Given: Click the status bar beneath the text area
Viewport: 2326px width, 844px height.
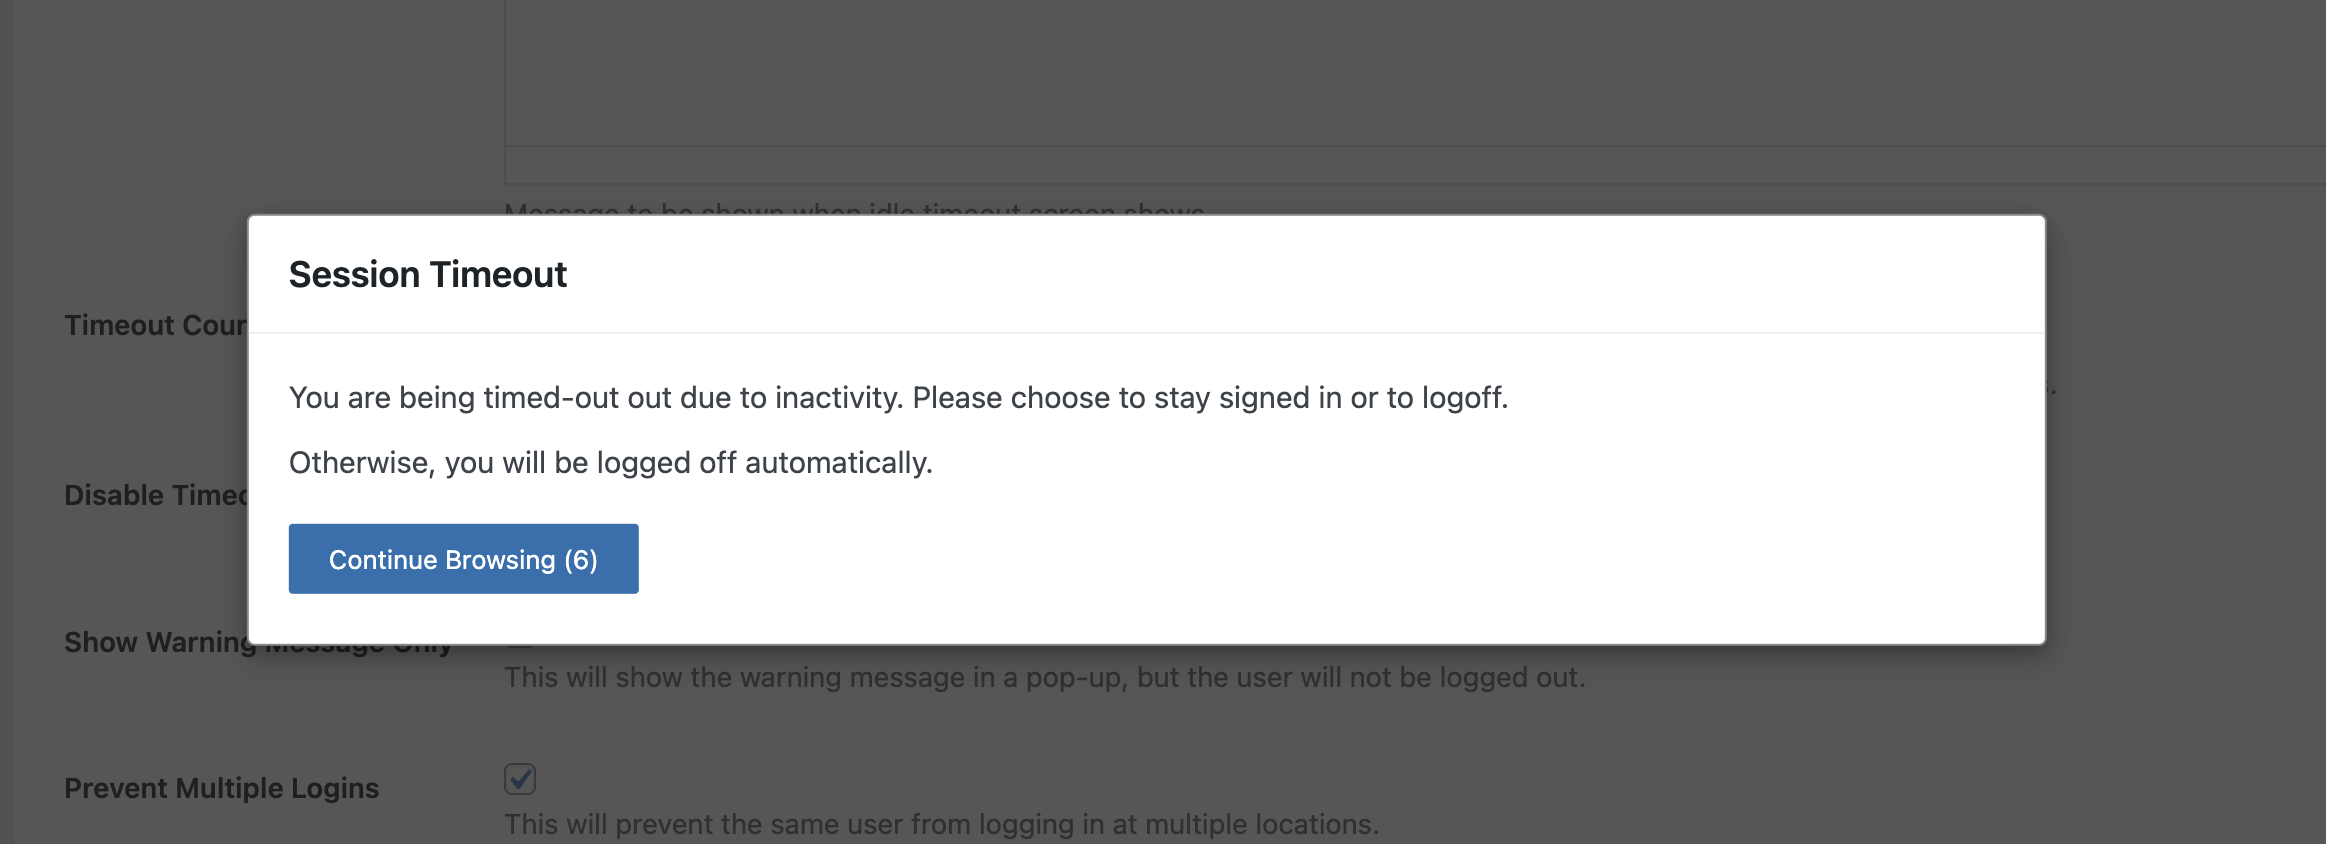Looking at the screenshot, I should tap(1415, 165).
